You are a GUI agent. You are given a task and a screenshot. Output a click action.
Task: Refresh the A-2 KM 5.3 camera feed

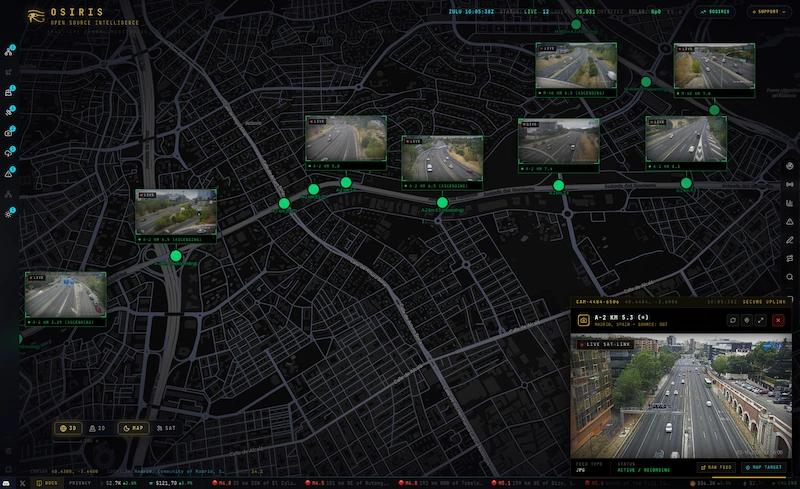pyautogui.click(x=733, y=320)
